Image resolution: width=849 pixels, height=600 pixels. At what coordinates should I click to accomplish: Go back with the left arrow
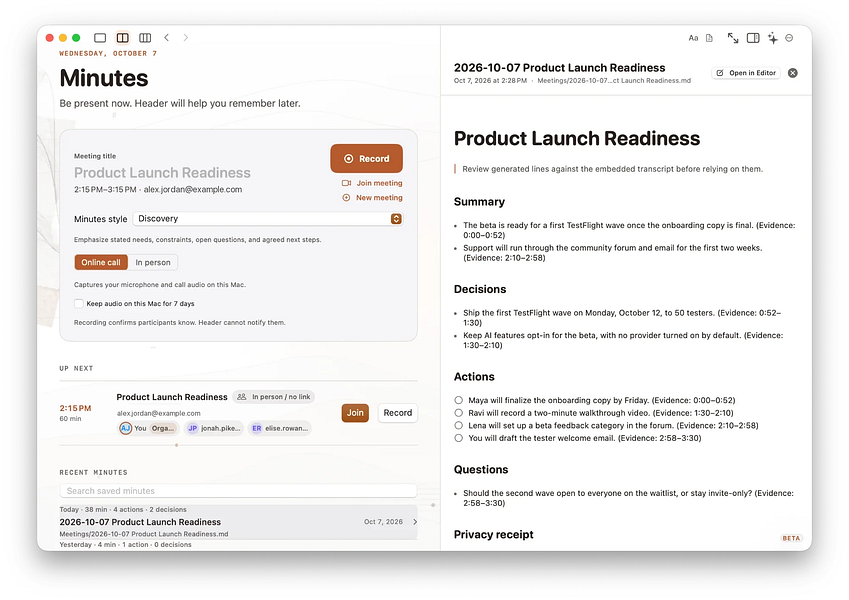pos(167,37)
